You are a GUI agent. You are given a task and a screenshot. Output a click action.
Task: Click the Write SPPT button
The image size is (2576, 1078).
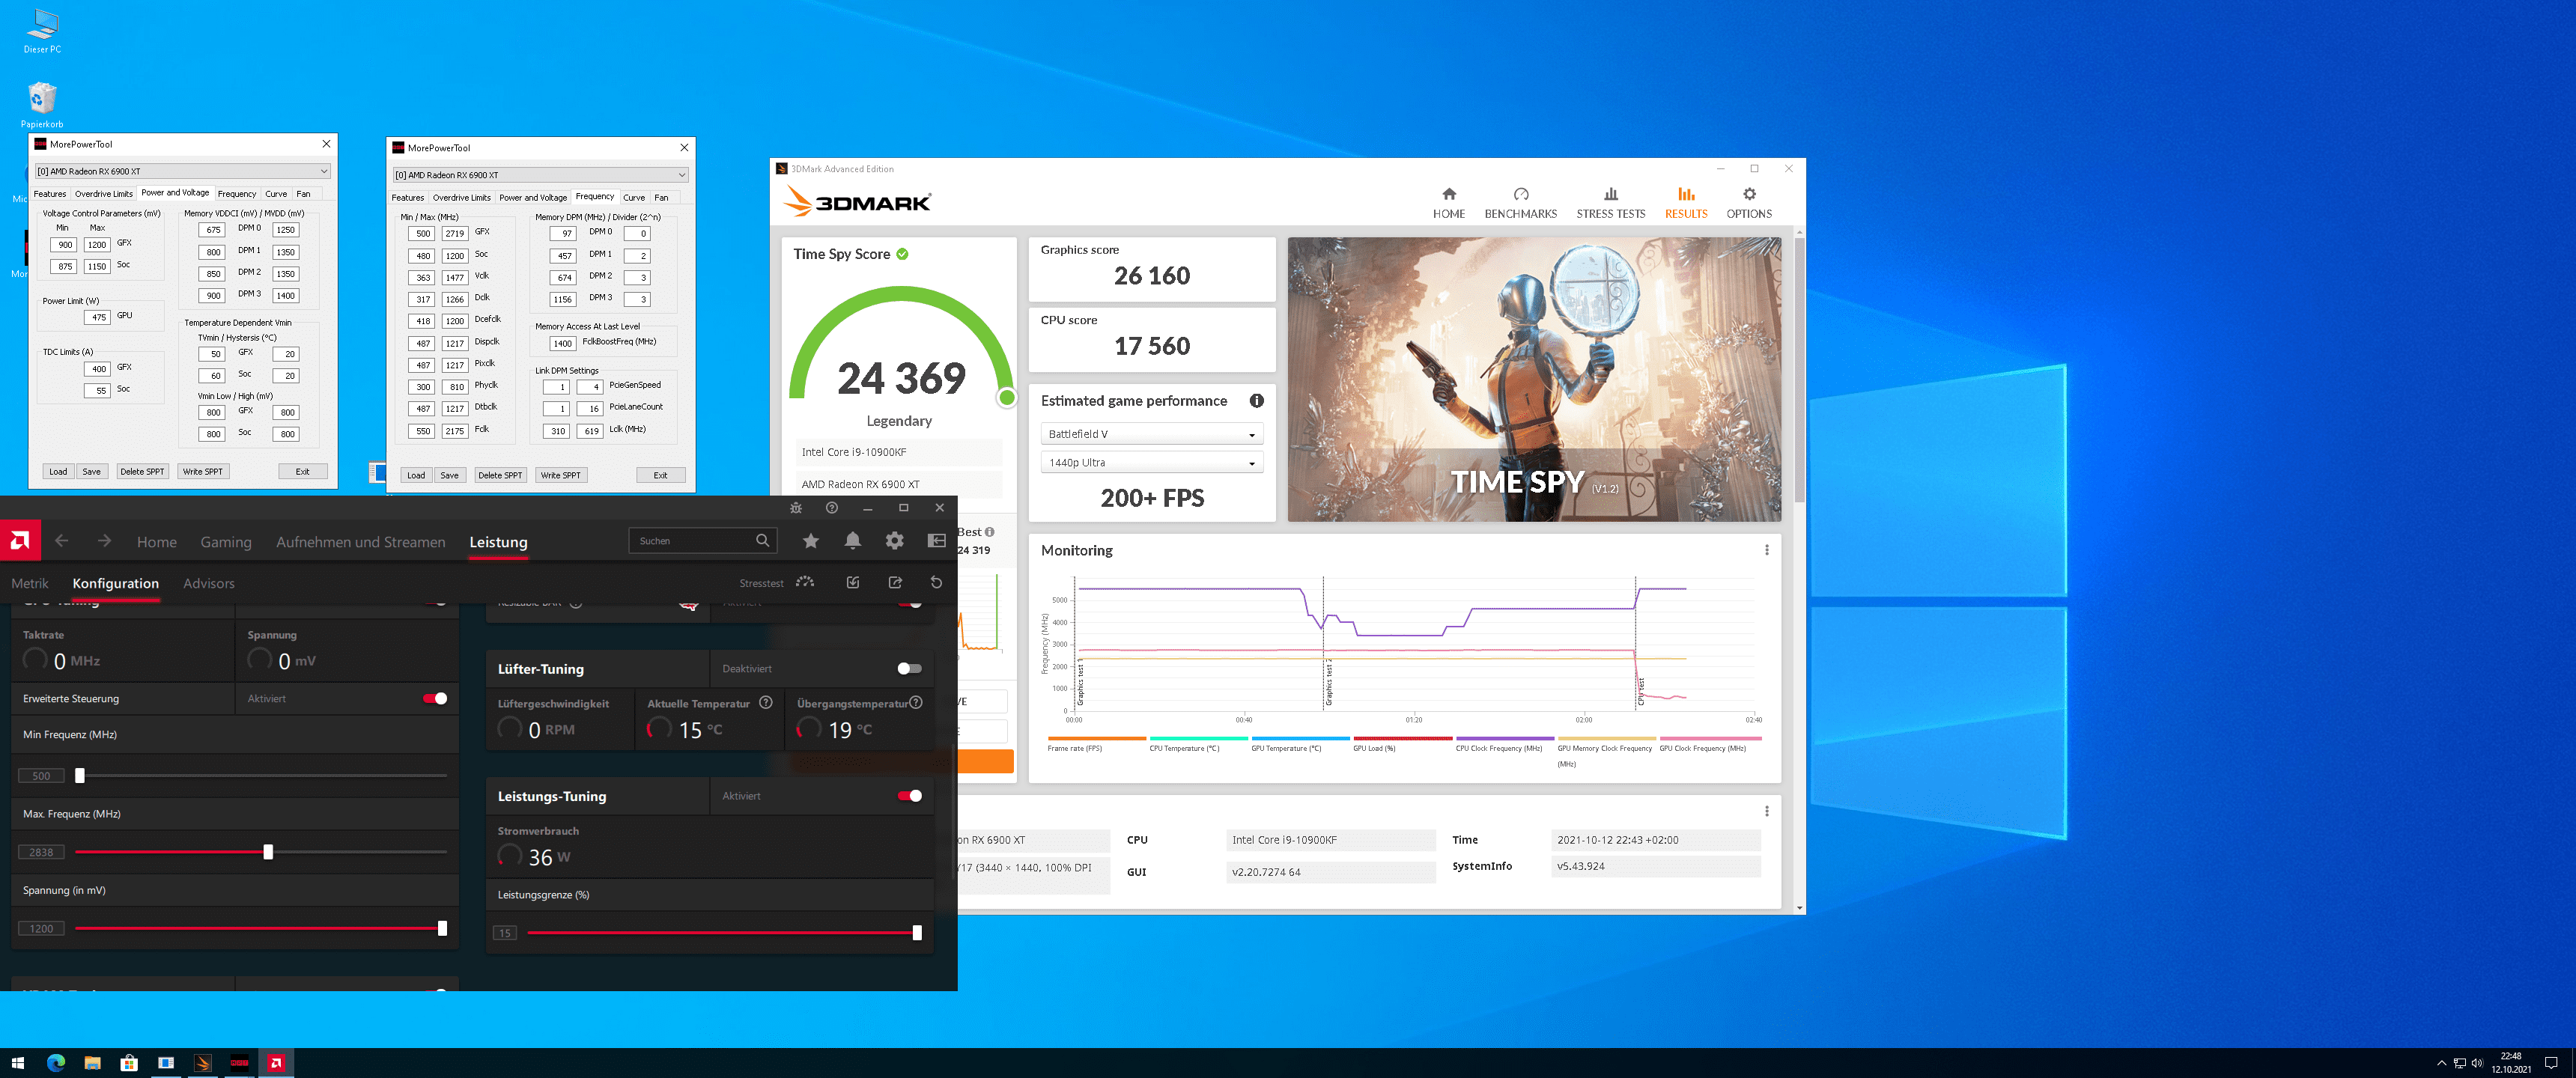coord(203,472)
